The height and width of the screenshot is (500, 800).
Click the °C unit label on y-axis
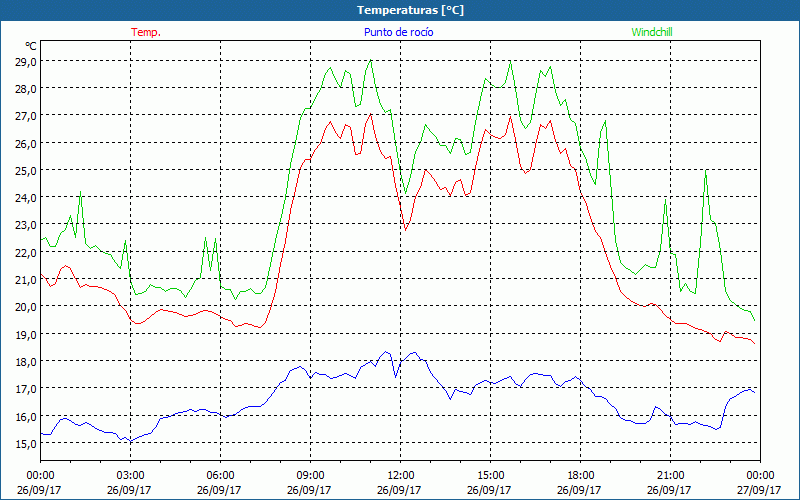31,46
